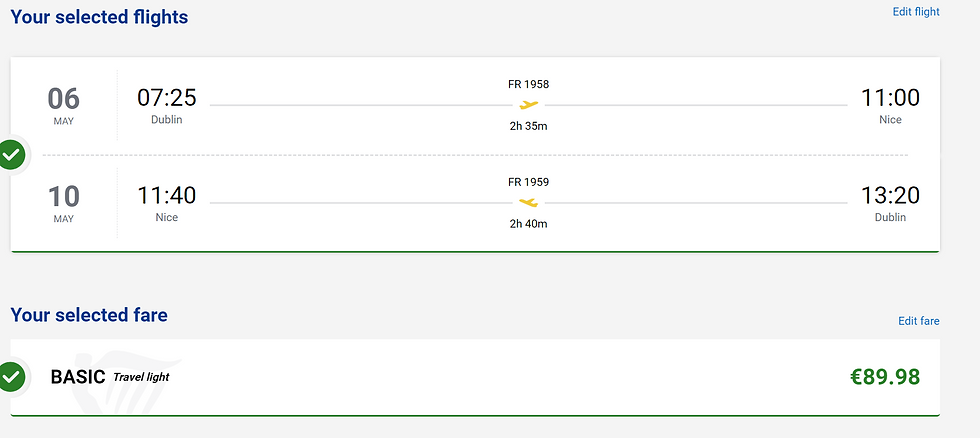This screenshot has width=980, height=438.
Task: Click flight number FR 1959
Action: (x=528, y=182)
